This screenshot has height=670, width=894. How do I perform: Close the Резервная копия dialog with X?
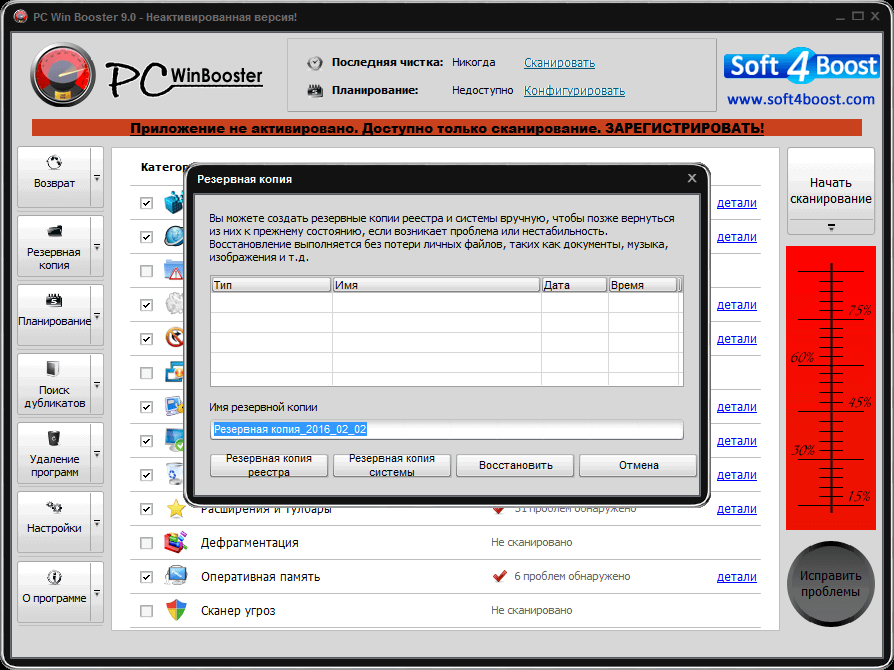pos(692,178)
